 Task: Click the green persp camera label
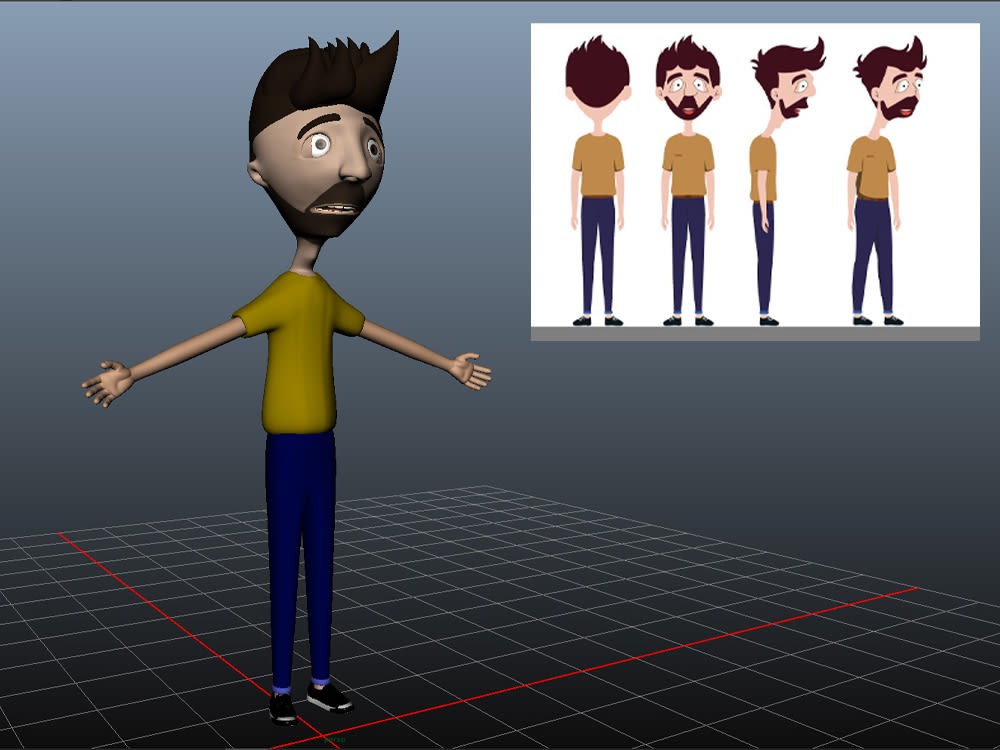(x=334, y=740)
